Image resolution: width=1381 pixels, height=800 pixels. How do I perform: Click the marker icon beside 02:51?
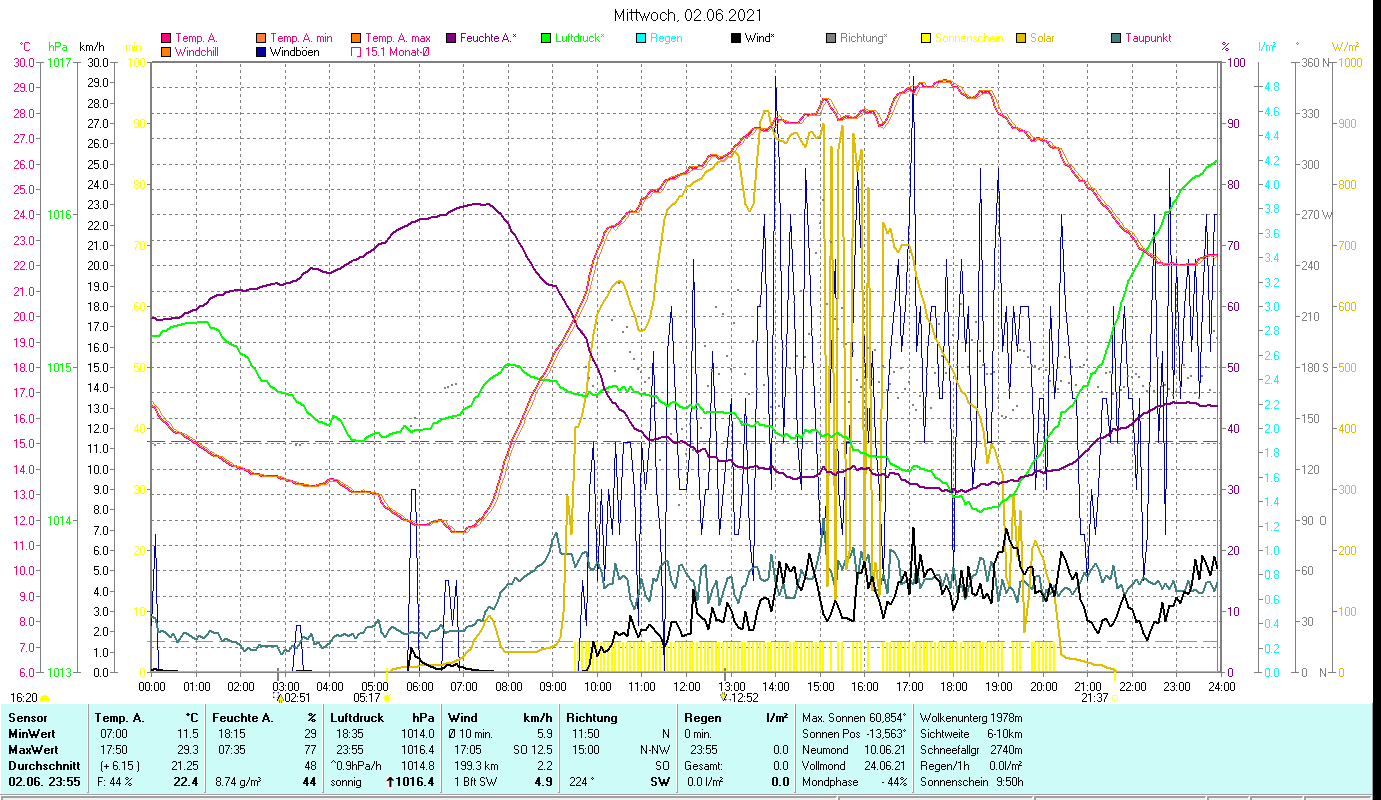point(280,698)
